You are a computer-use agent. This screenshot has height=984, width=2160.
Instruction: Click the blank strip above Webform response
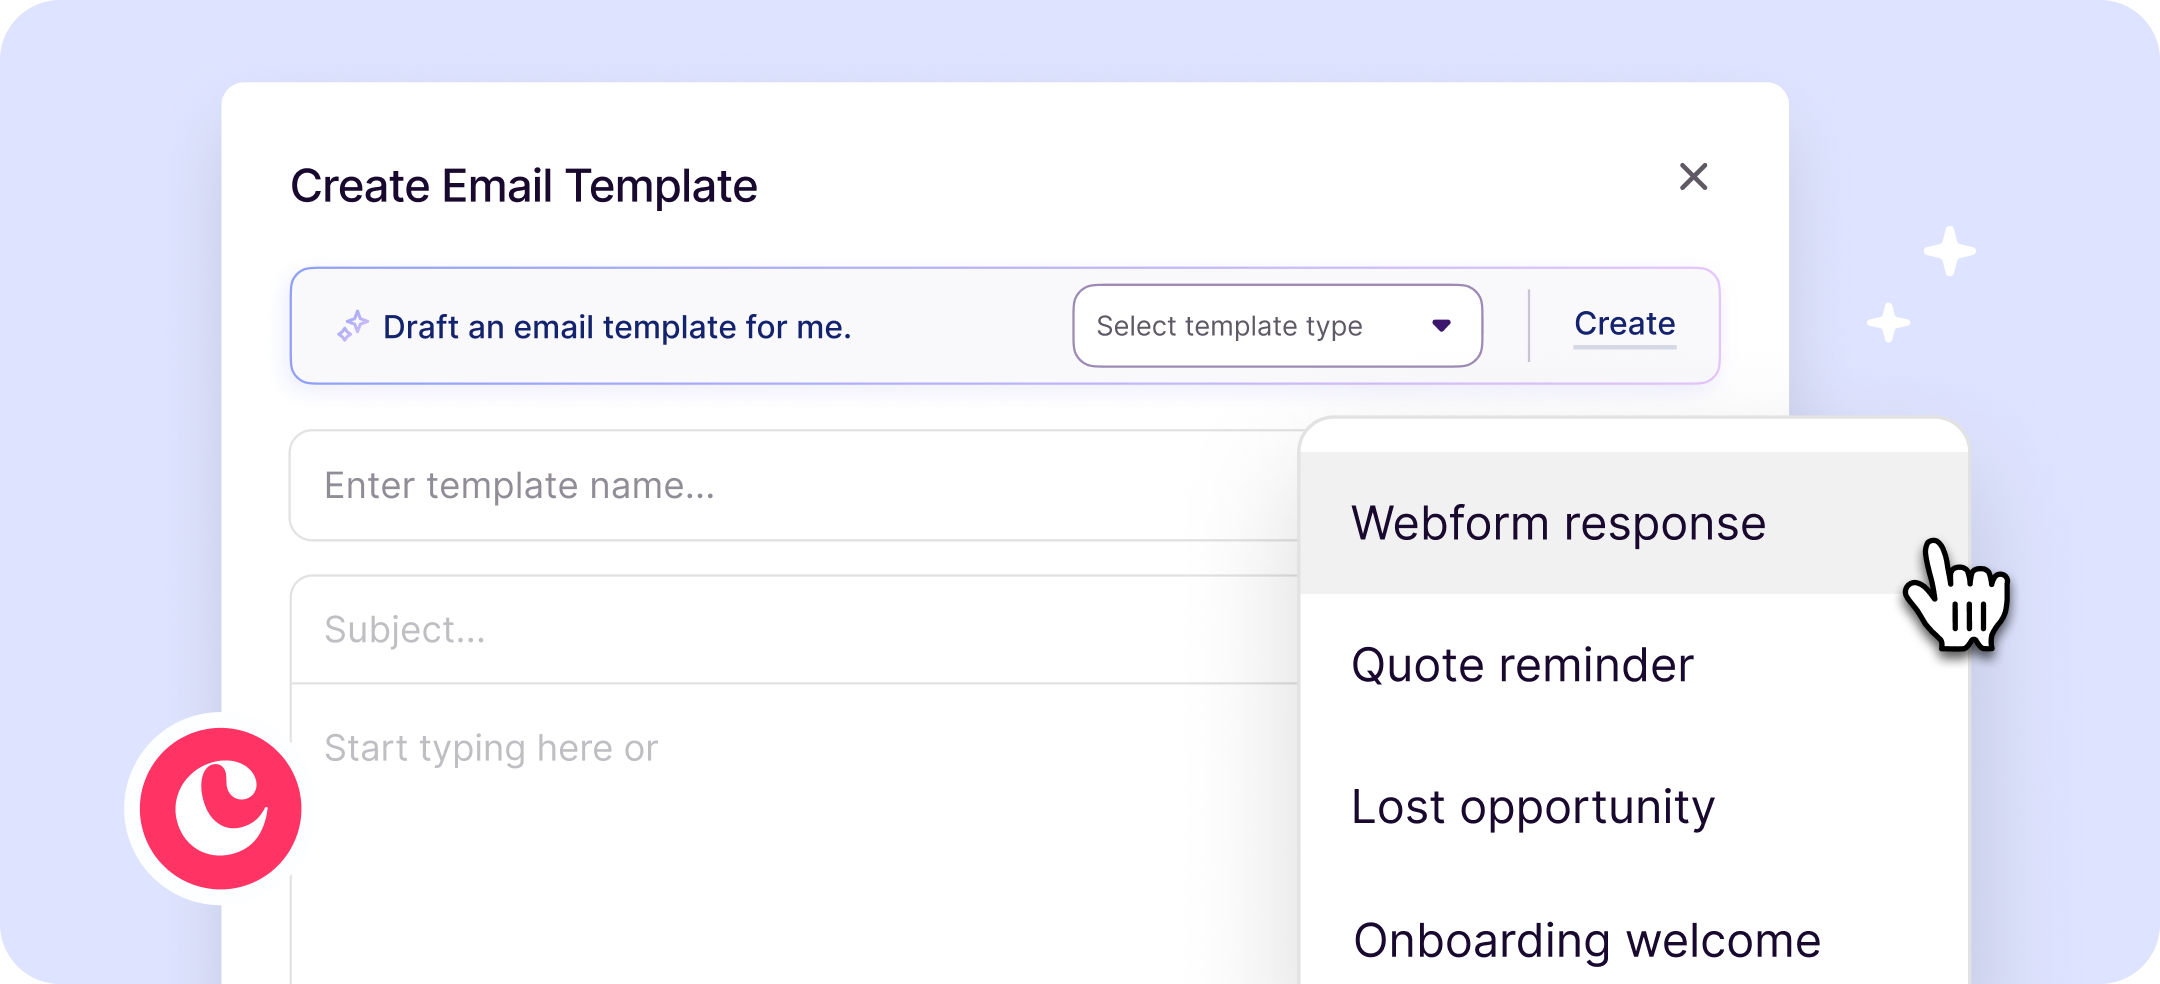1633,436
